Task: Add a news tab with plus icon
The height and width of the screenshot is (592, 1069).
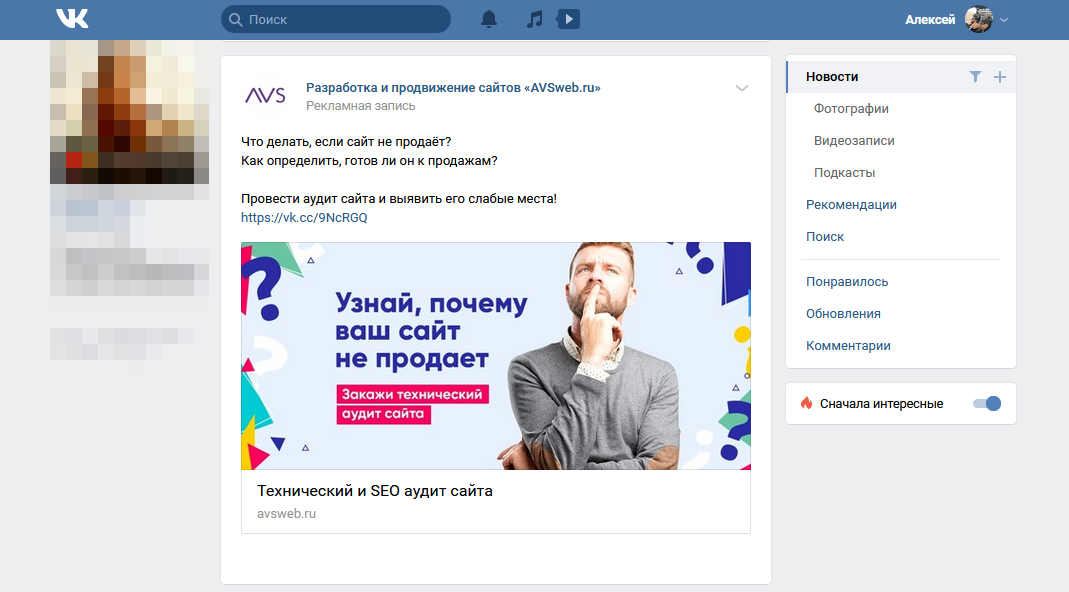Action: coord(1000,77)
